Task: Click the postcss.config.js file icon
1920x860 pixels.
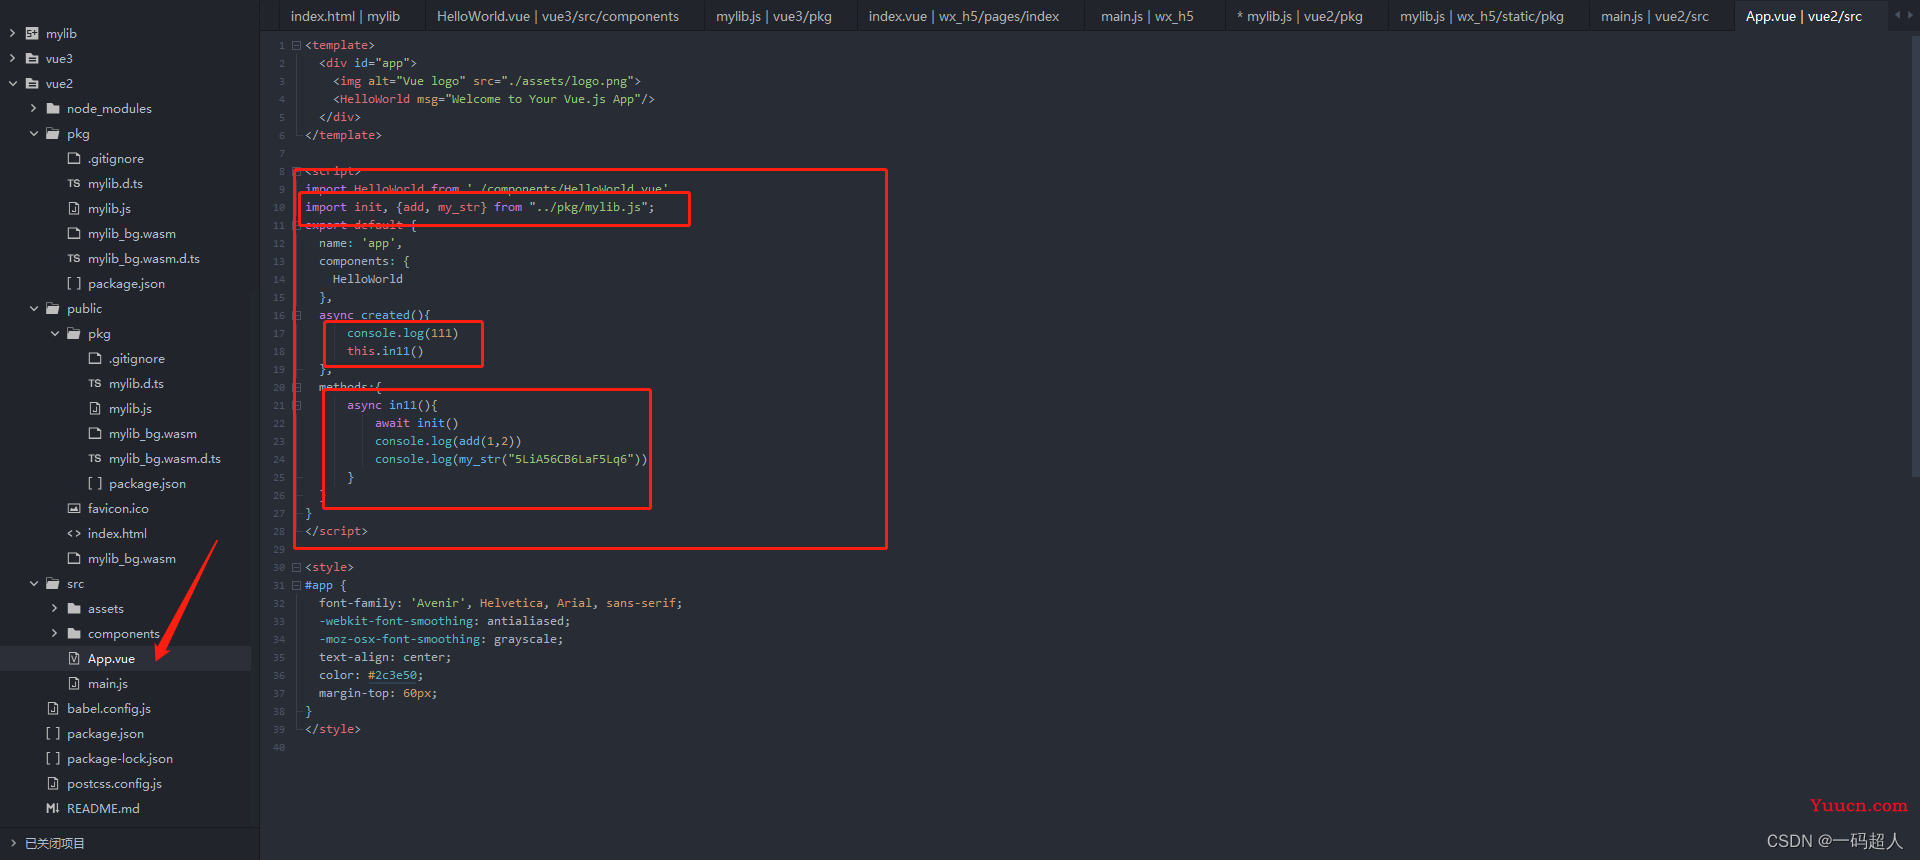Action: click(x=53, y=783)
